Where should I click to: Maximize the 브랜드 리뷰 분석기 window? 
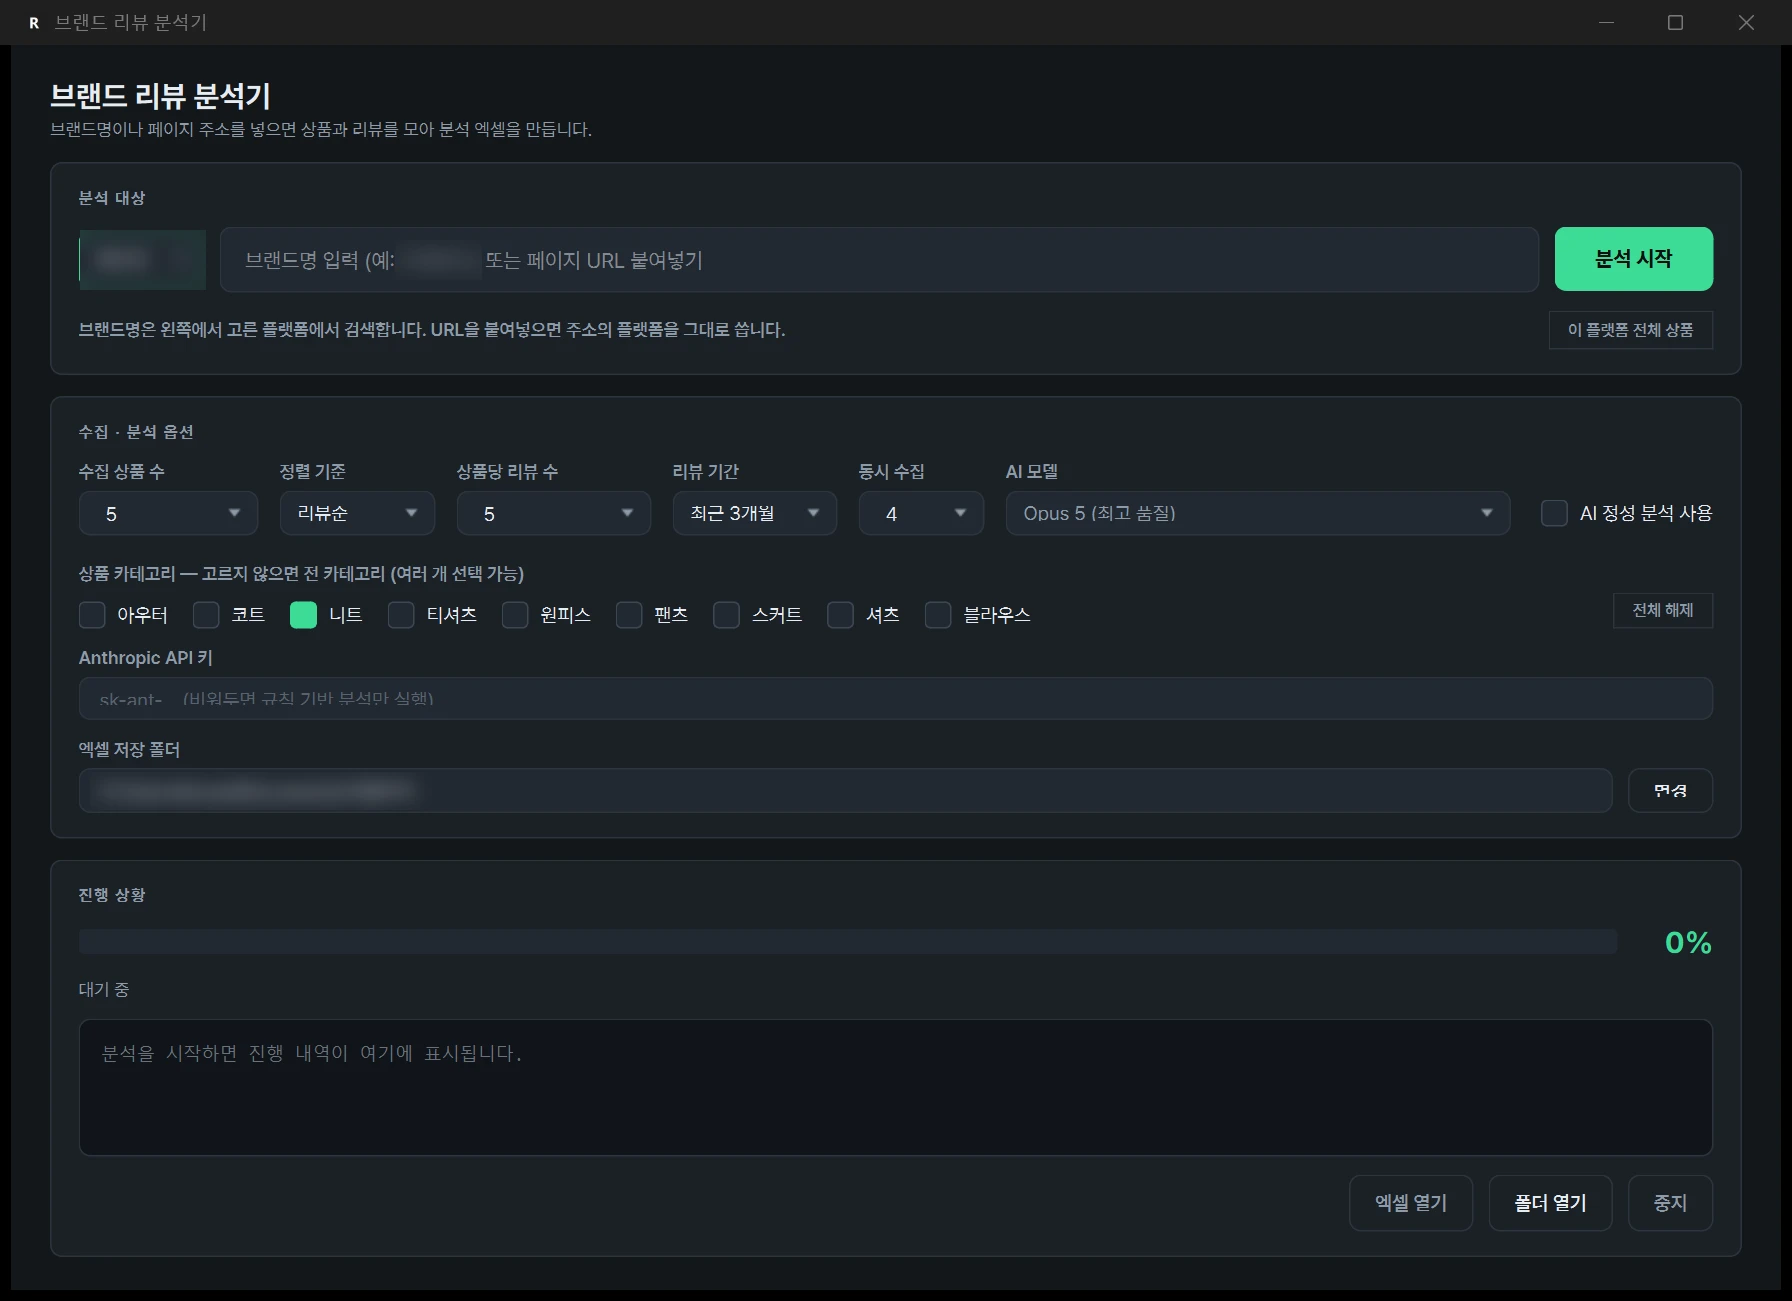(x=1676, y=22)
